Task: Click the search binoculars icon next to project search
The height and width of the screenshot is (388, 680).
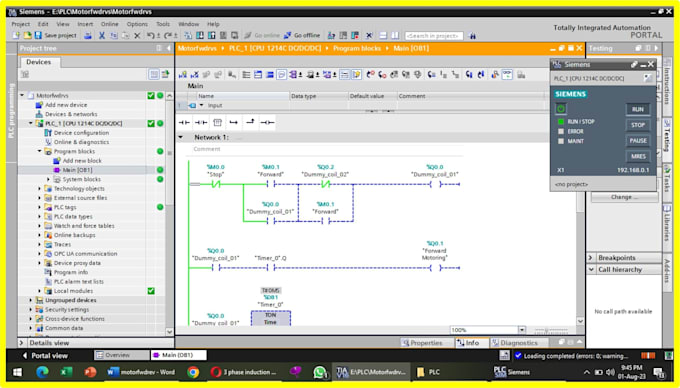Action: [x=472, y=36]
